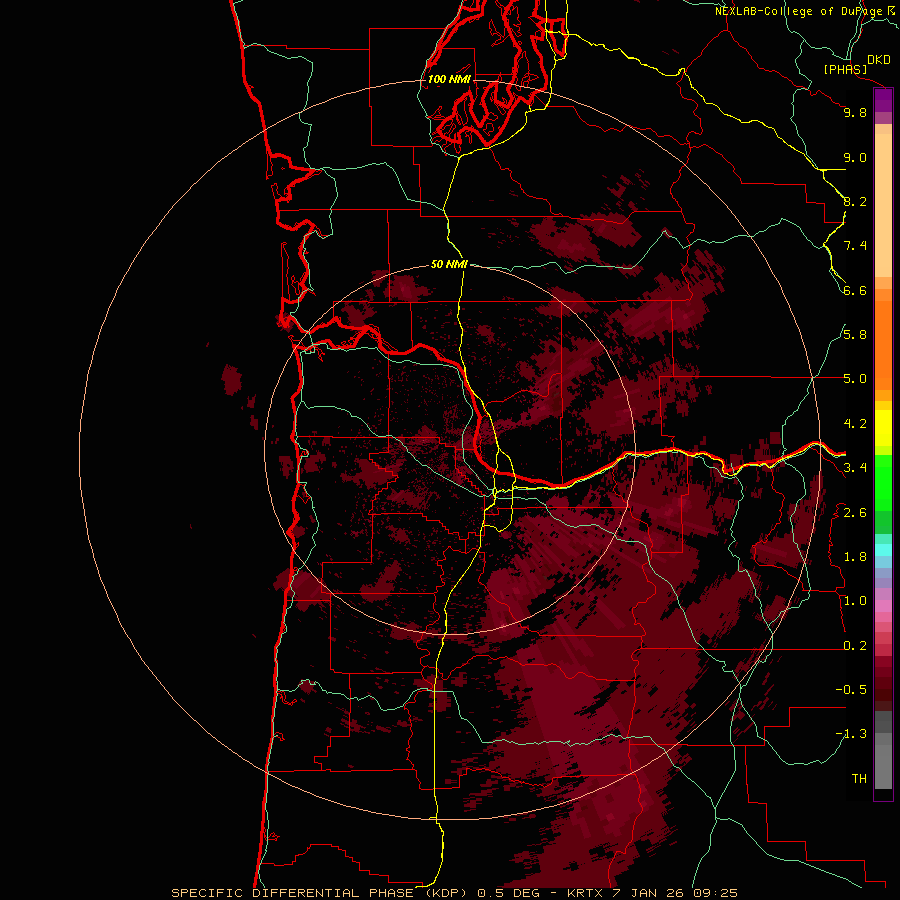Pick the dark purple band atop the color scale
The image size is (900, 900).
883,100
